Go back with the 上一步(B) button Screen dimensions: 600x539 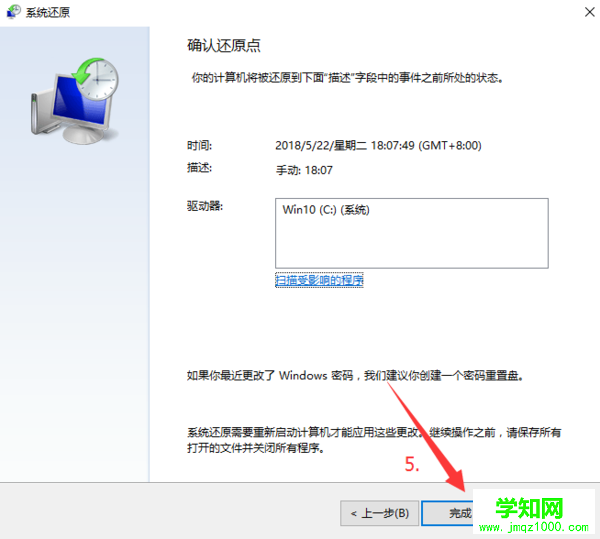click(x=379, y=513)
